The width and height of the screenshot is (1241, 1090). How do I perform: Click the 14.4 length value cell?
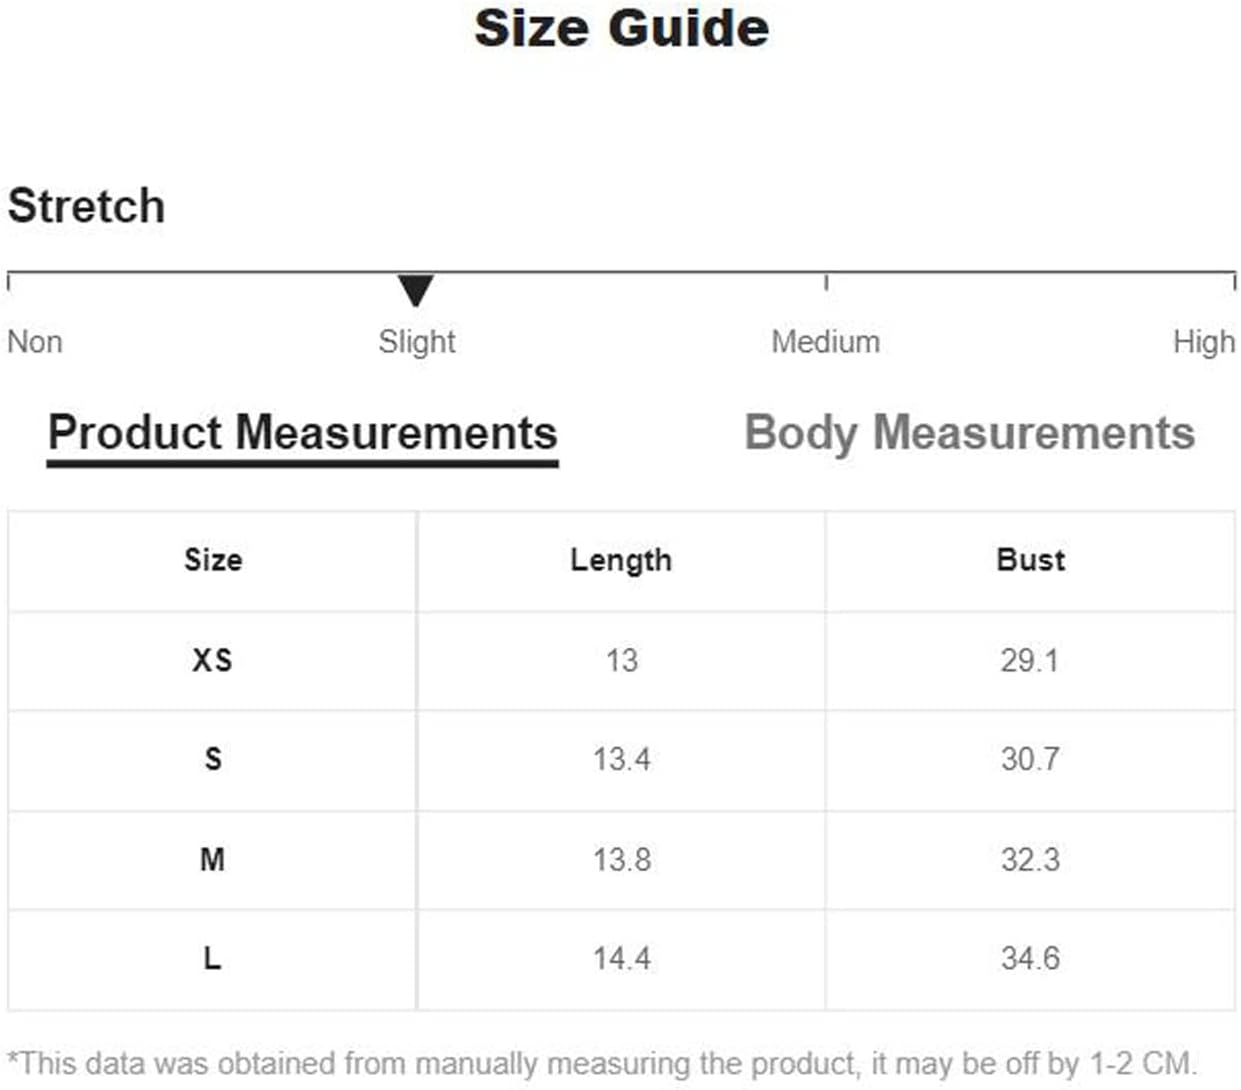pyautogui.click(x=621, y=959)
